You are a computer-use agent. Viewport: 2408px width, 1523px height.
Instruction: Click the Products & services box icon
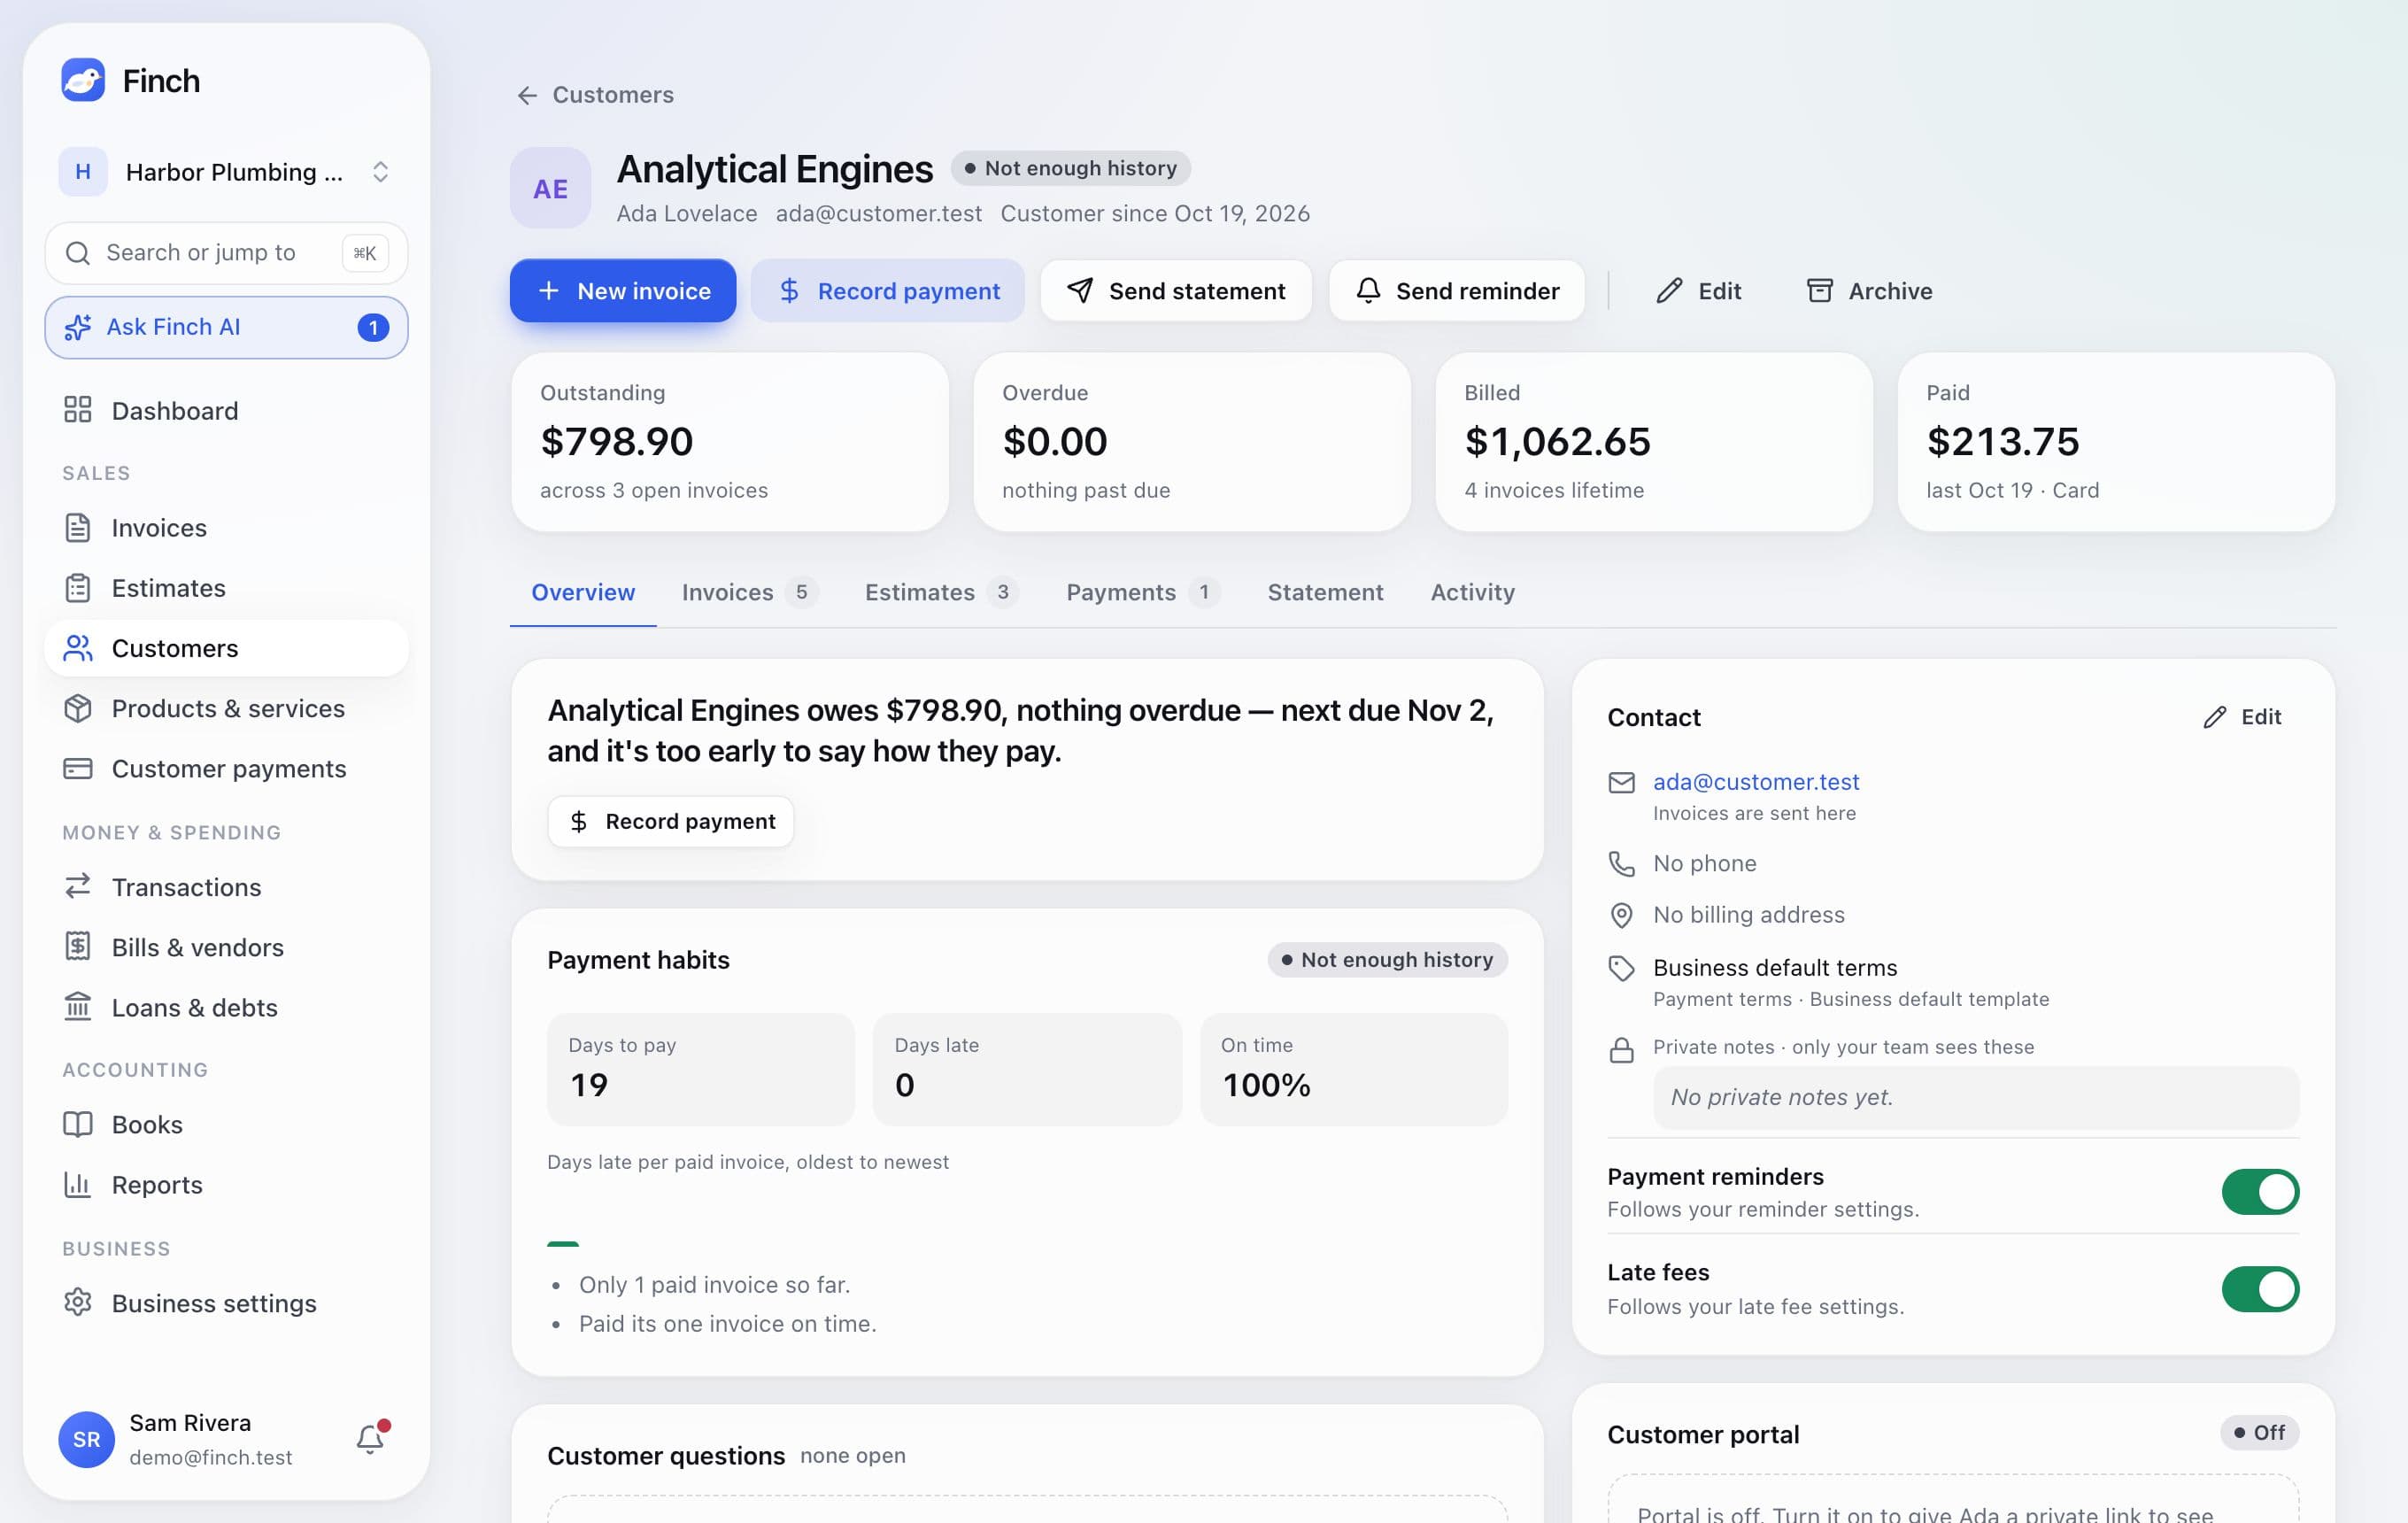(x=77, y=708)
